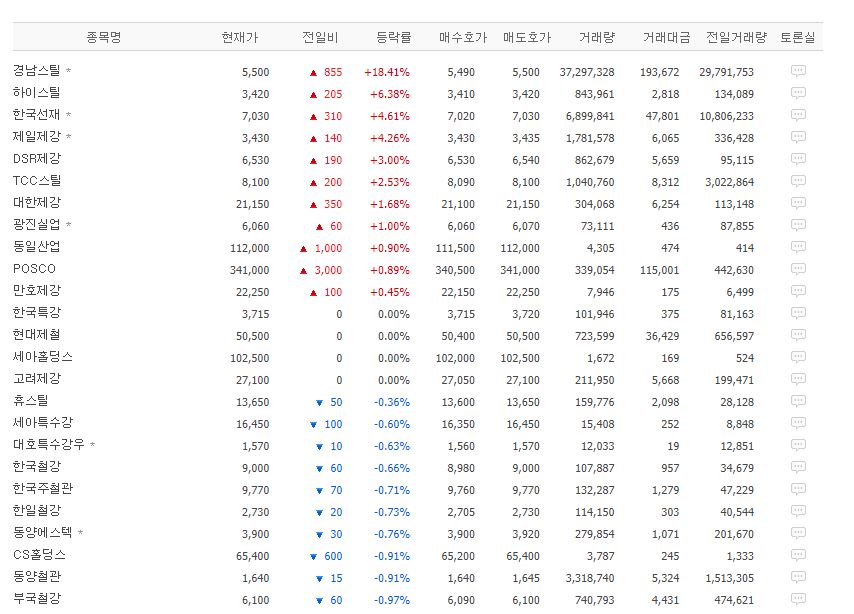Open discussion room icon for POSCO
The image size is (854, 614).
tap(798, 269)
